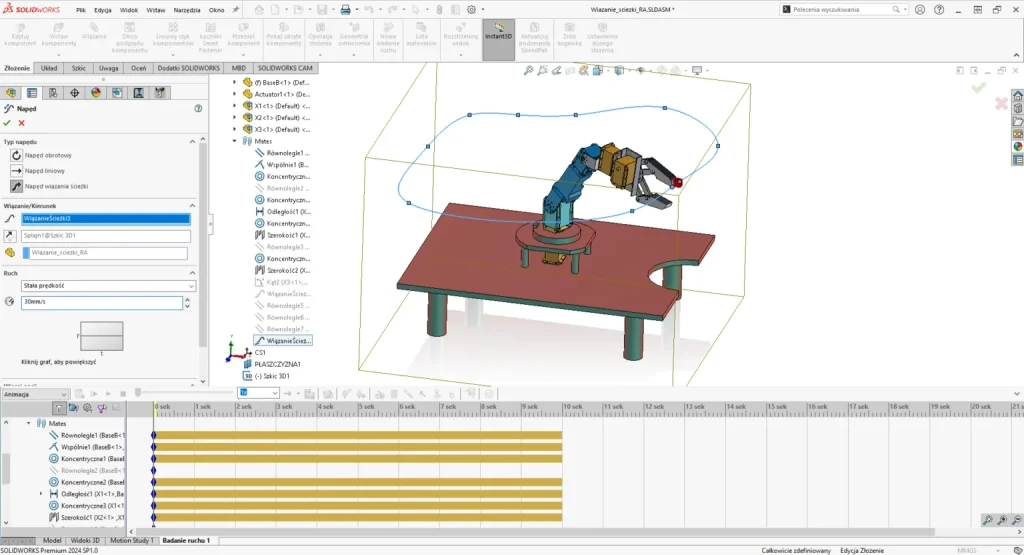The height and width of the screenshot is (555, 1024).
Task: Select the Napęd liniowy (linear motor) icon
Action: [x=16, y=170]
